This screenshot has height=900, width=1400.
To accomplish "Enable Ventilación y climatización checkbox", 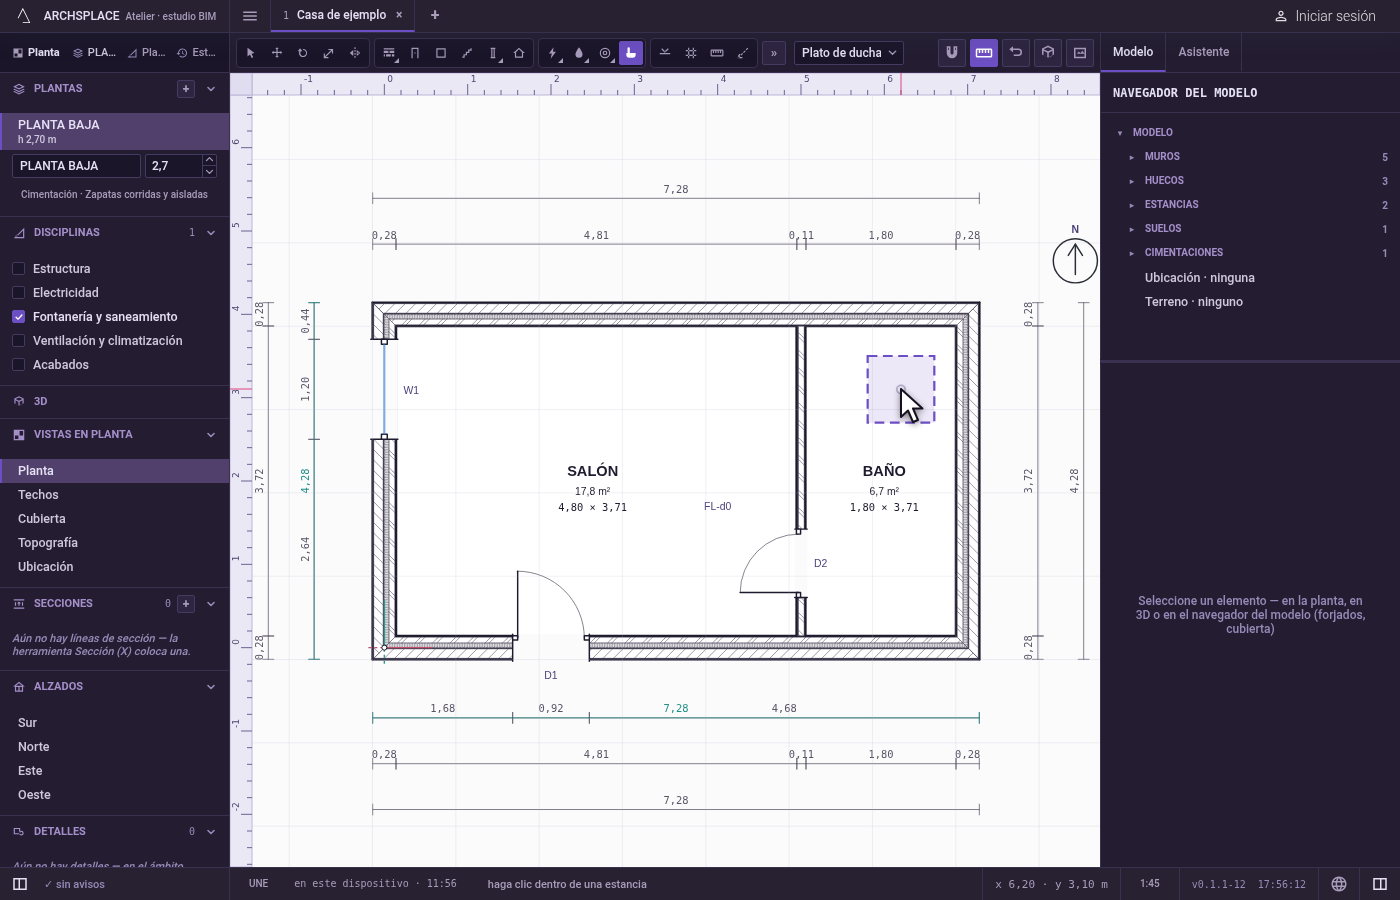I will point(18,341).
